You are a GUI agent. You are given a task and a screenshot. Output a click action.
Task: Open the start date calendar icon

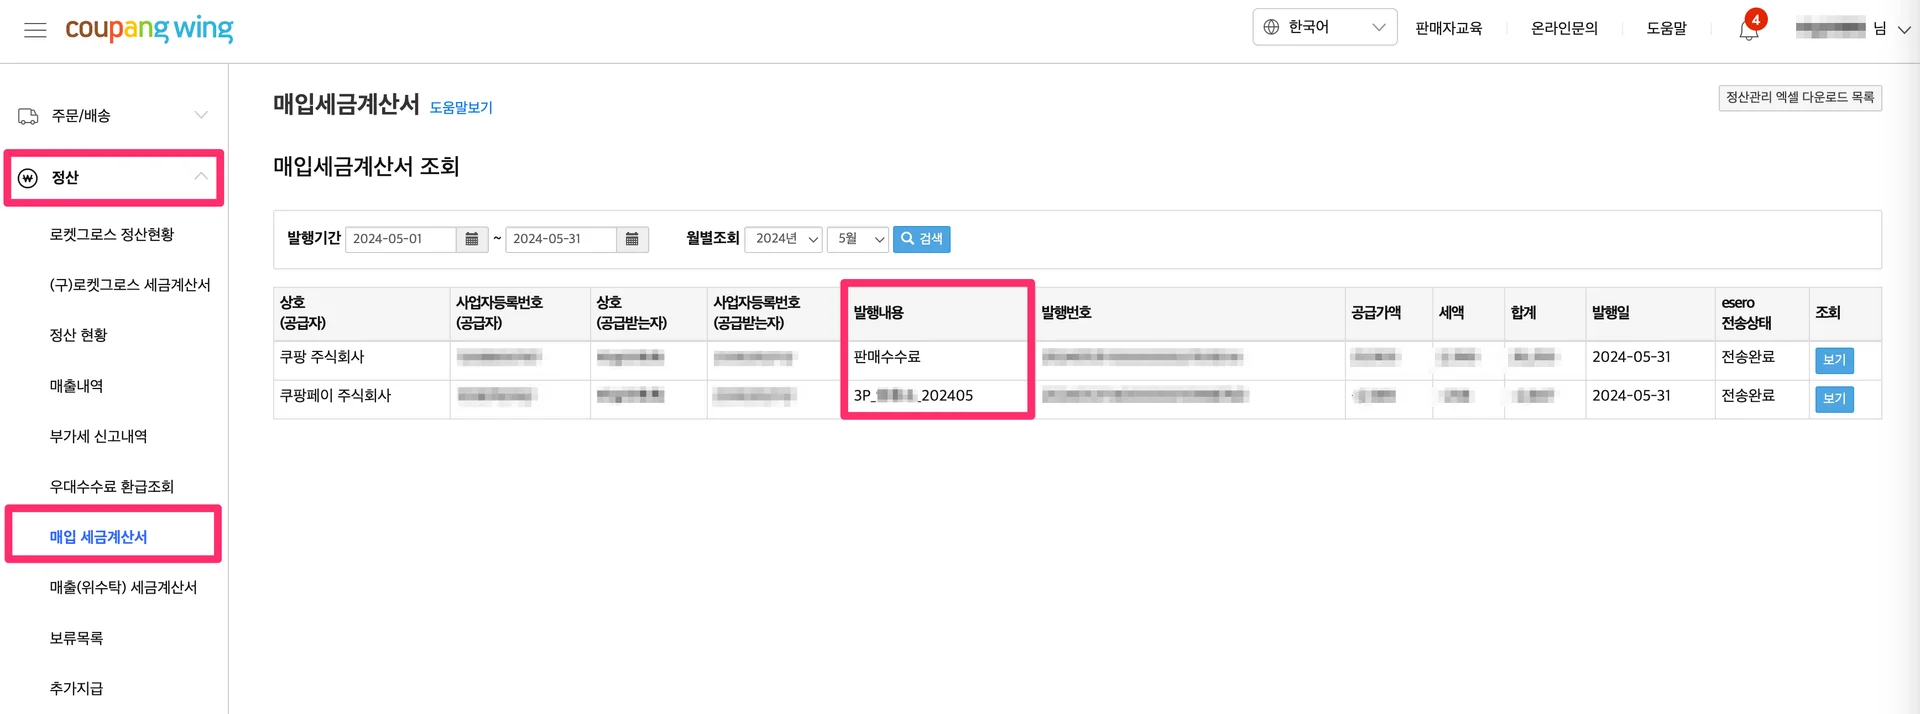coord(472,239)
